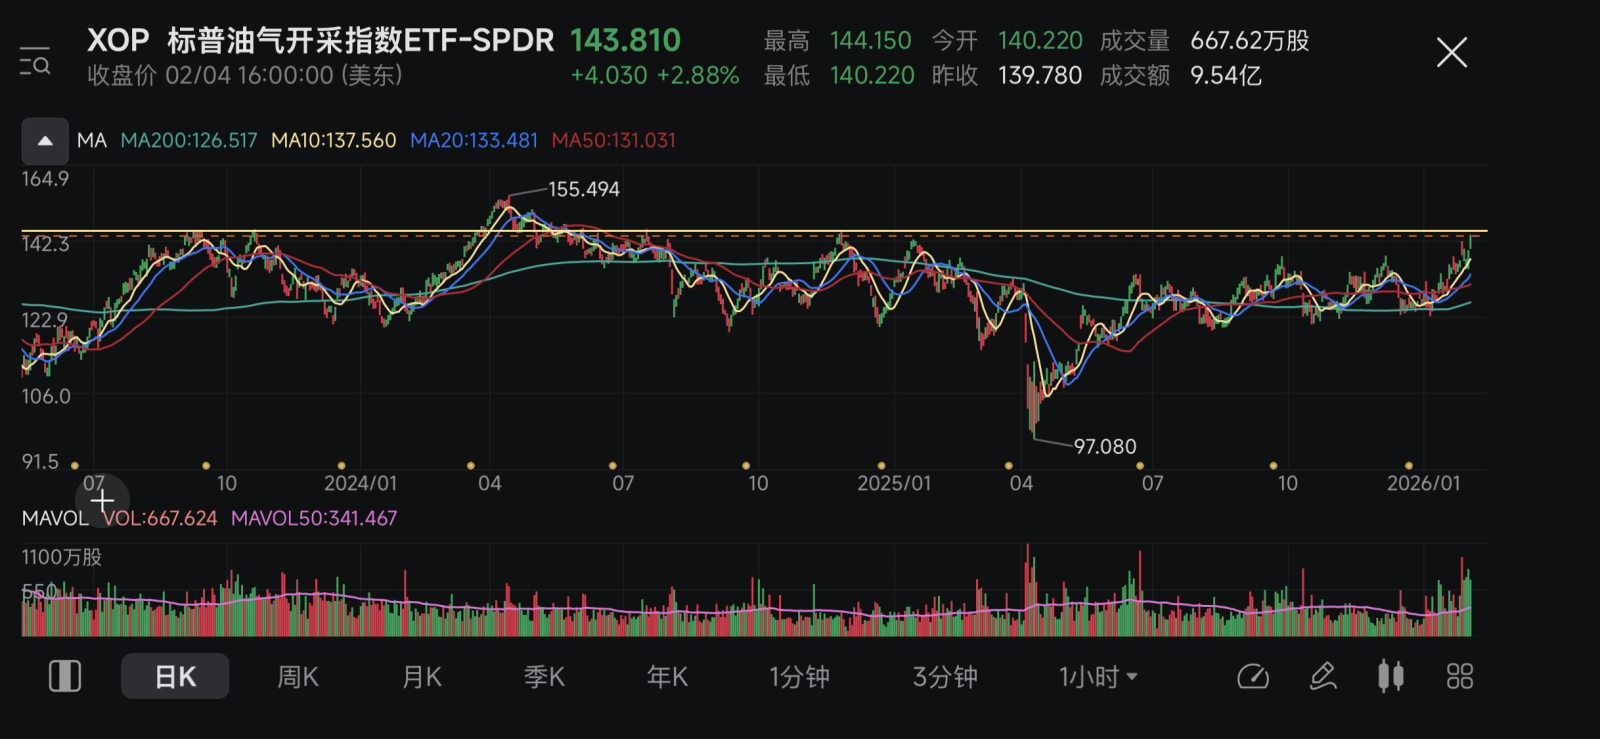Activate the drawing pencil tool
This screenshot has width=1600, height=739.
(1323, 677)
